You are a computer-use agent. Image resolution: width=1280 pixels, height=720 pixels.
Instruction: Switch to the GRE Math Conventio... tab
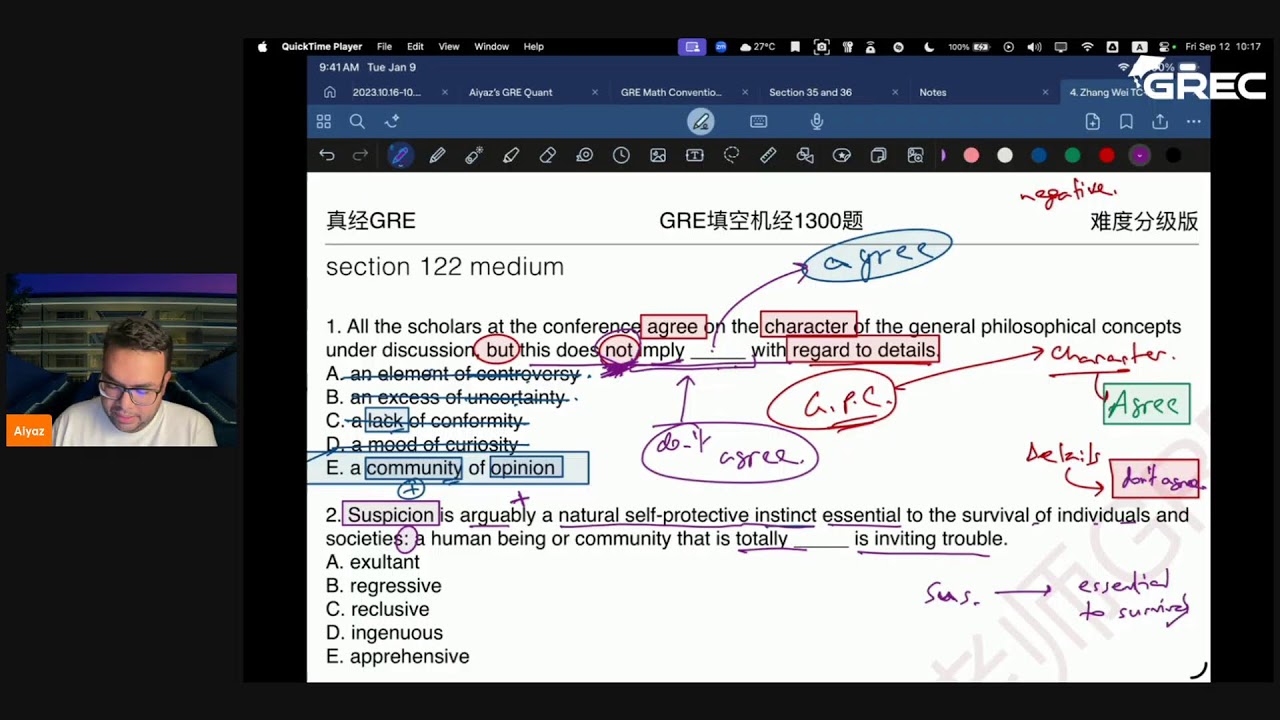click(x=671, y=92)
